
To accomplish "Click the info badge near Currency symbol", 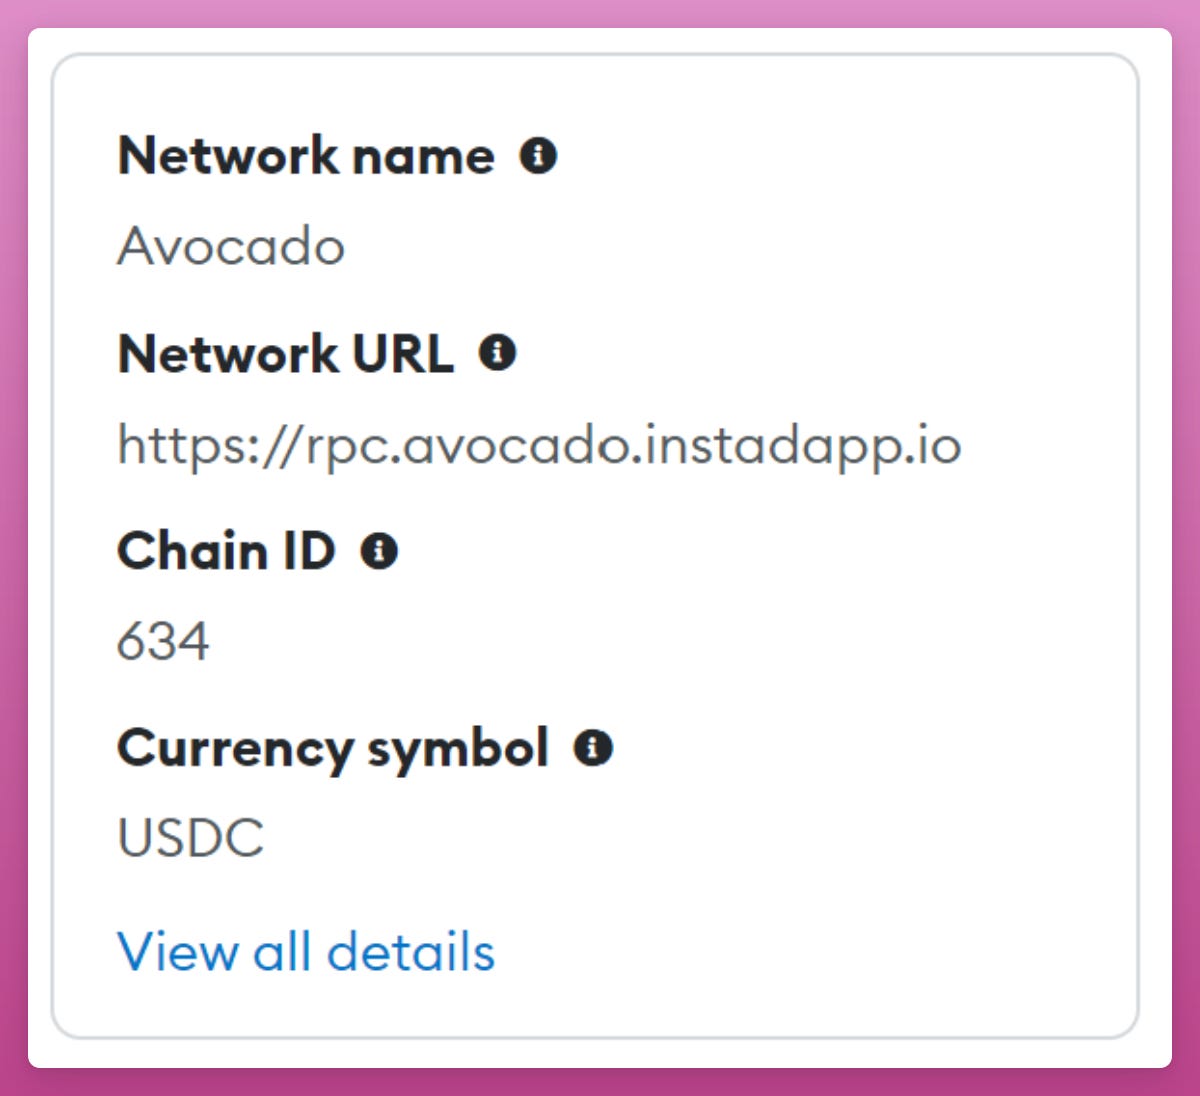I will 594,747.
